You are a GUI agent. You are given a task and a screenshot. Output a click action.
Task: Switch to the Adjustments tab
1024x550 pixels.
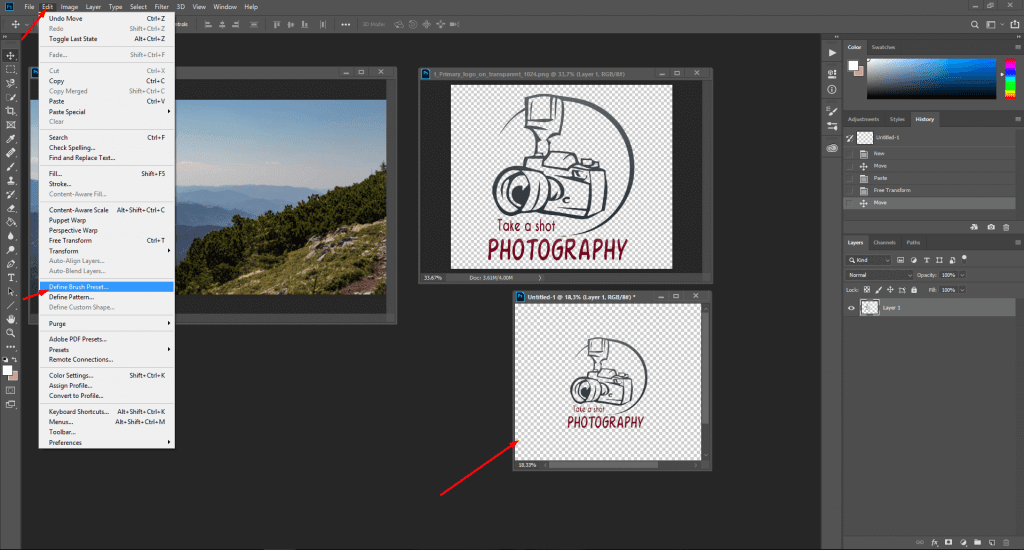(863, 119)
